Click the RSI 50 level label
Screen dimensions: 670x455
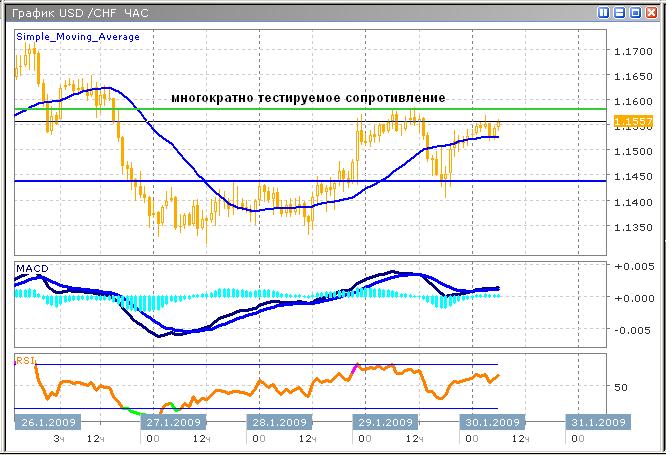tap(619, 386)
